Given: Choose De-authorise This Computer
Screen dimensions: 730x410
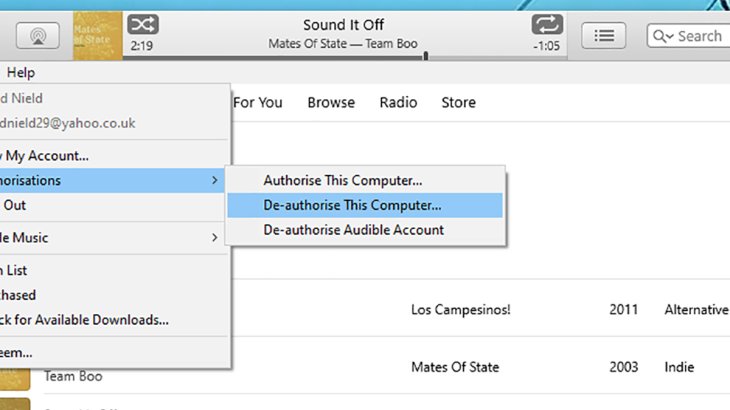Looking at the screenshot, I should [352, 205].
